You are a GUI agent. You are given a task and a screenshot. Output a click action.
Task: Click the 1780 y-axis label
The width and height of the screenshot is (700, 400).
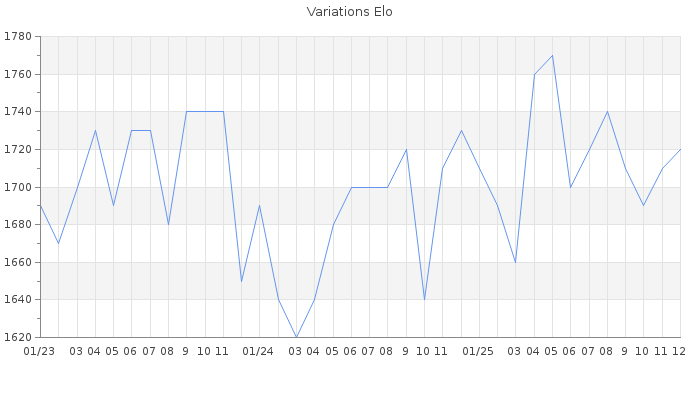(x=18, y=37)
